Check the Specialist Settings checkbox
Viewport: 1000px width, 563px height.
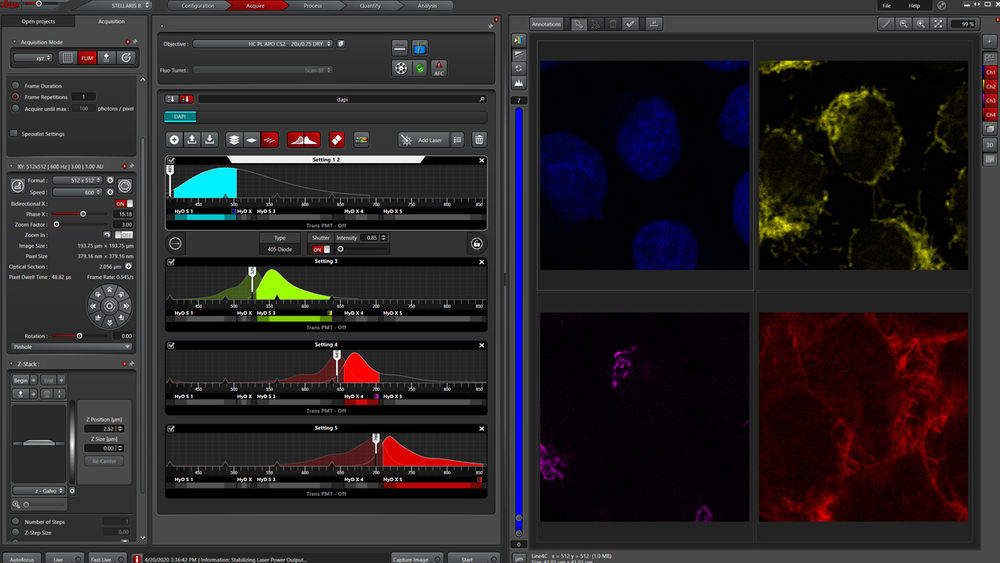point(14,133)
